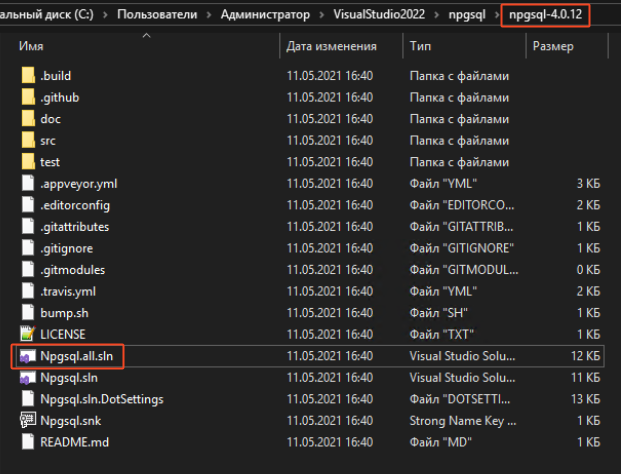
Task: Click the .gitignore file icon
Action: 28,248
